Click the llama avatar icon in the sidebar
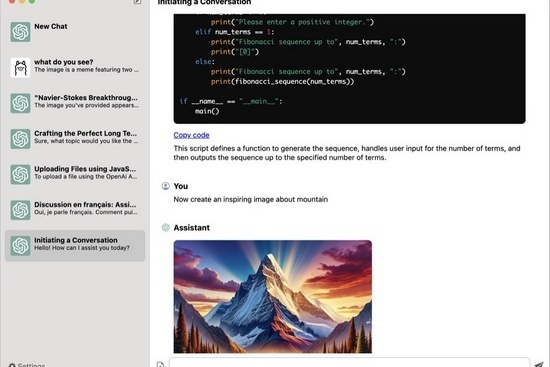 tap(20, 68)
